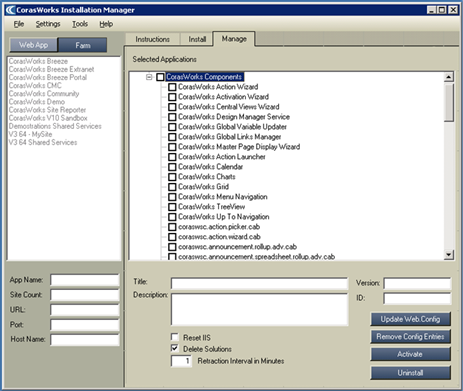Image resolution: width=463 pixels, height=391 pixels.
Task: Check CorasWorks TreeView checkbox
Action: point(172,207)
